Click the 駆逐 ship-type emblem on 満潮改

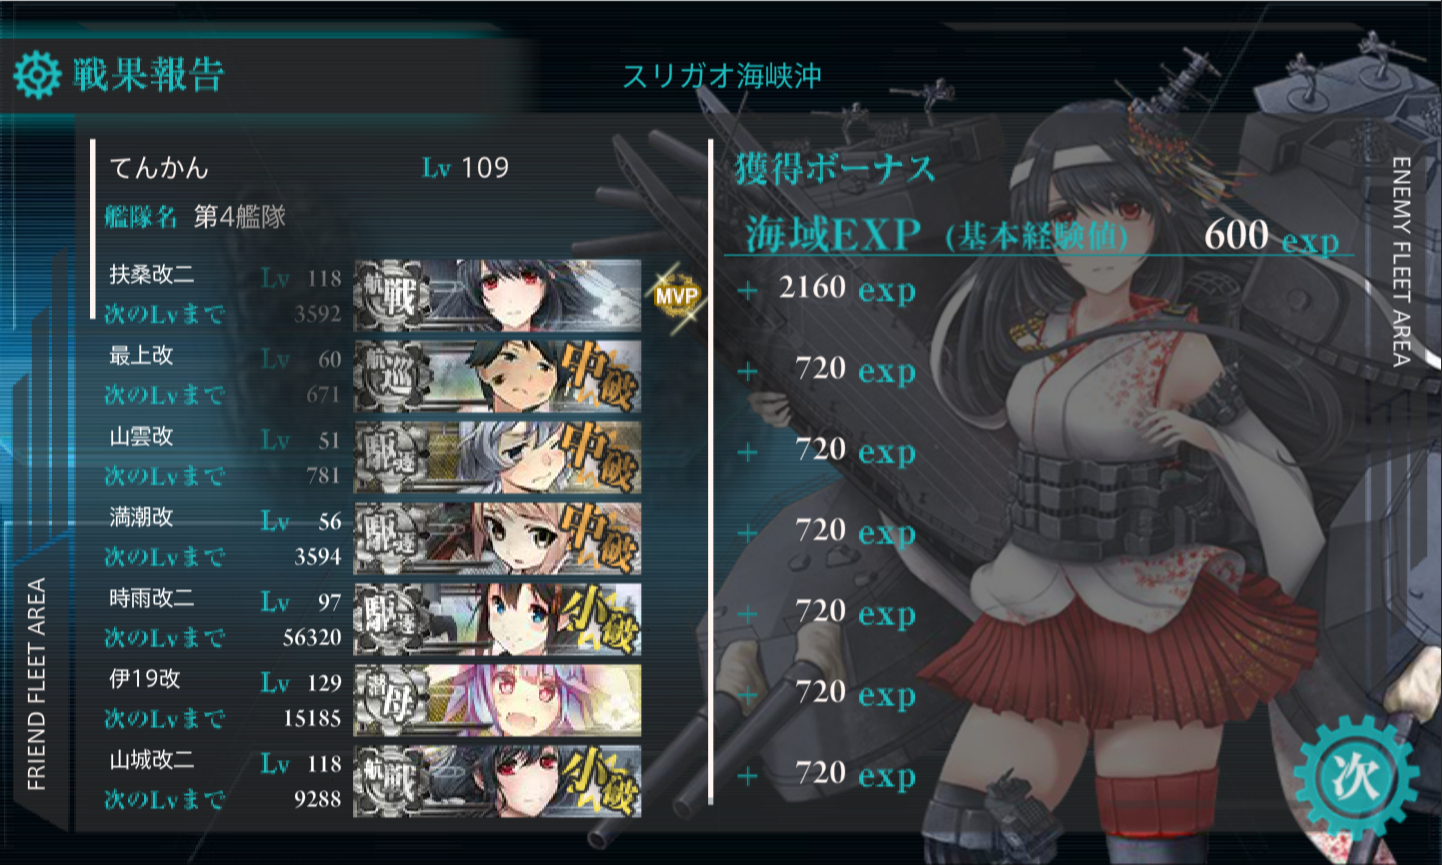tap(391, 539)
